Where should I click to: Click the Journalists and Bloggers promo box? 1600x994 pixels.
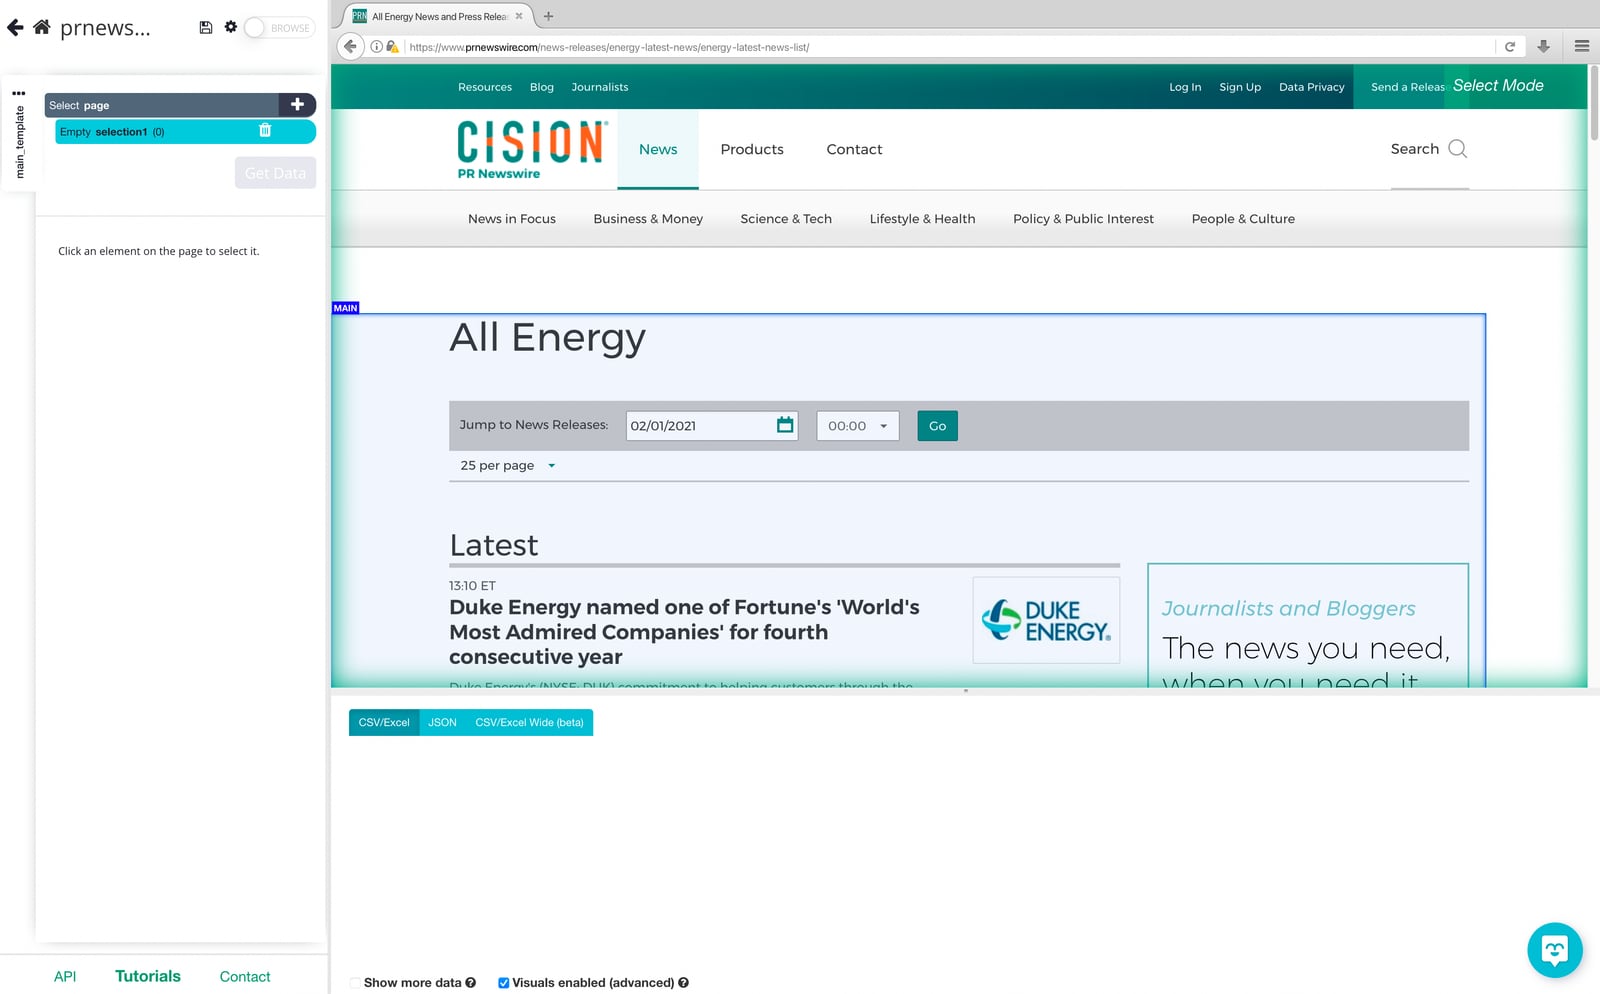(1308, 625)
